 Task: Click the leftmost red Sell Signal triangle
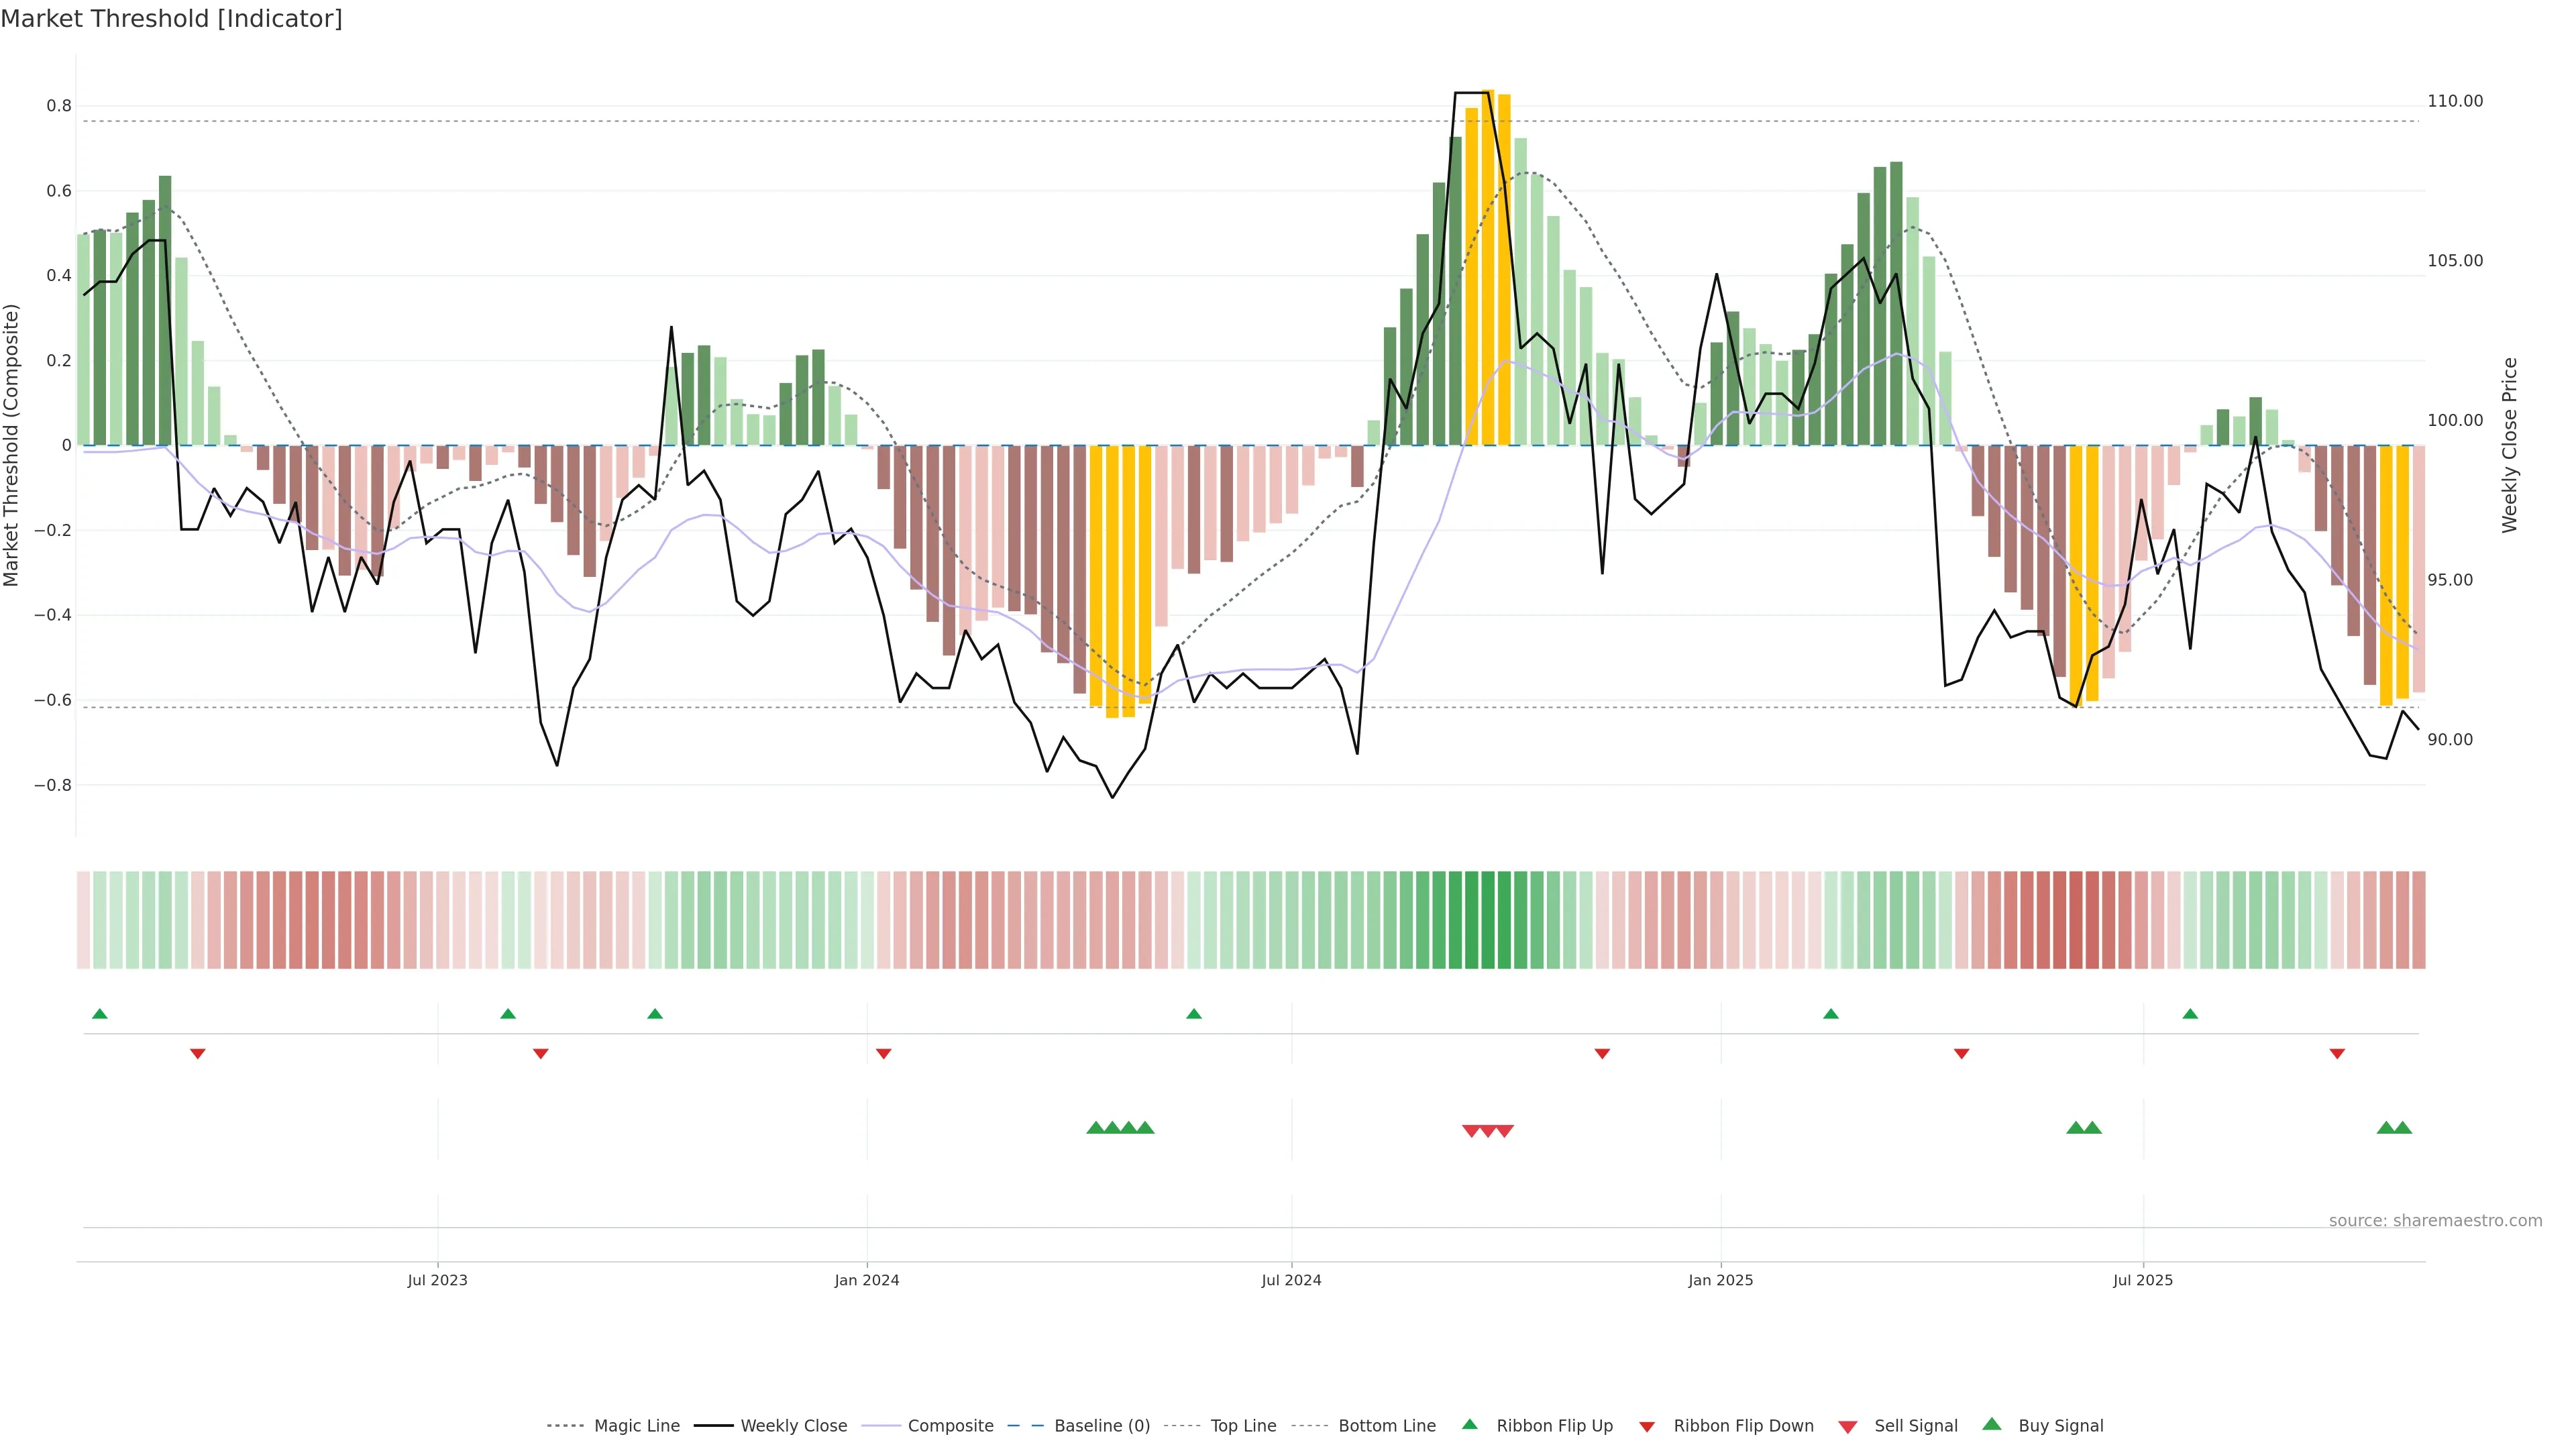point(1471,1131)
